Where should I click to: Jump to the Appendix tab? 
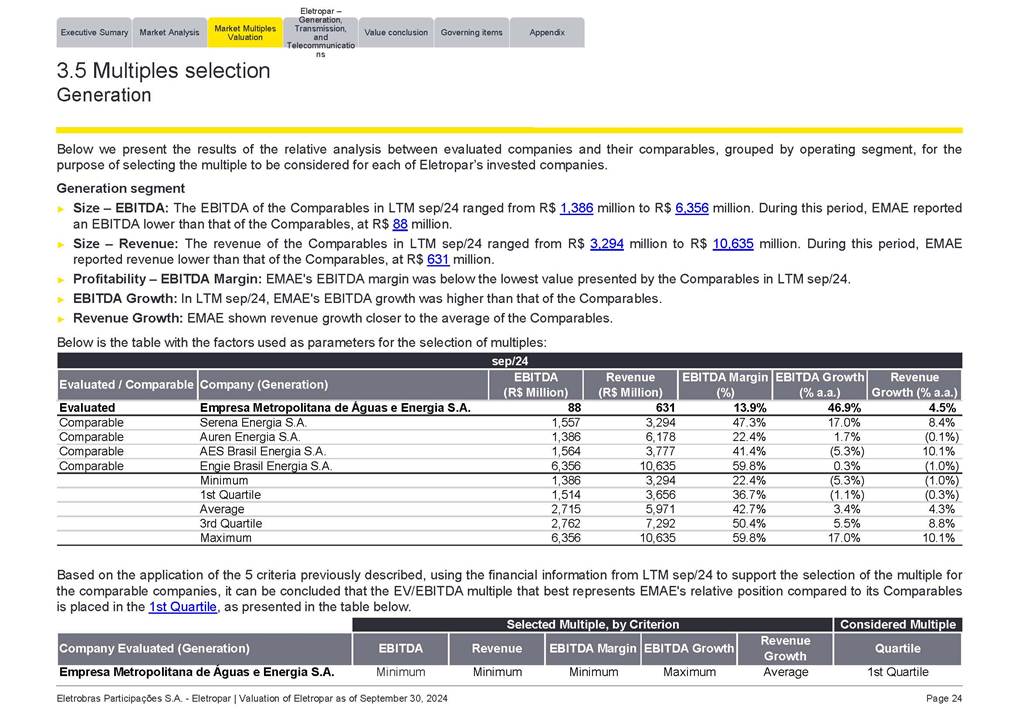click(547, 32)
